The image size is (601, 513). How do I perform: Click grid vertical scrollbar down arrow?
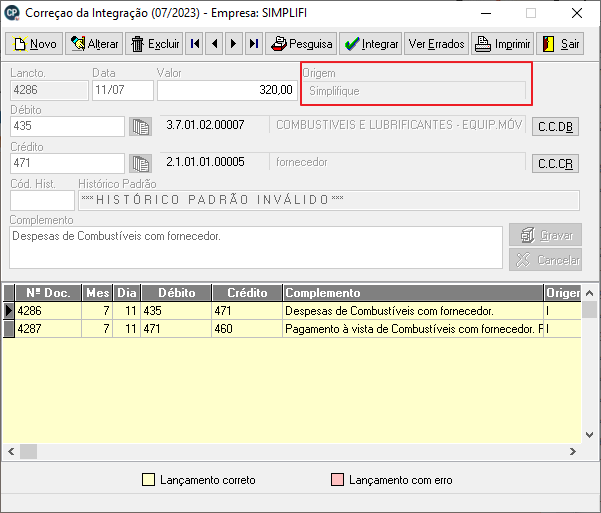pos(590,435)
